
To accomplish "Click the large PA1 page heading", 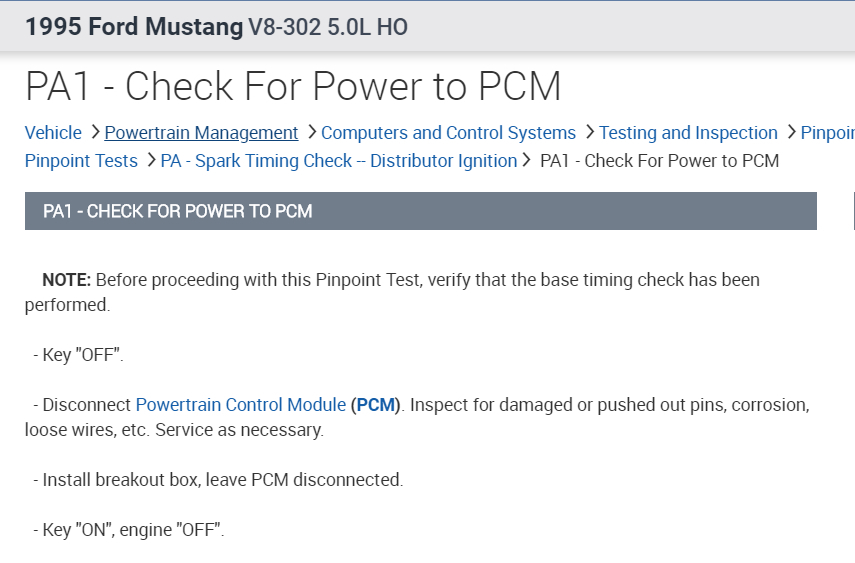I will tap(293, 87).
